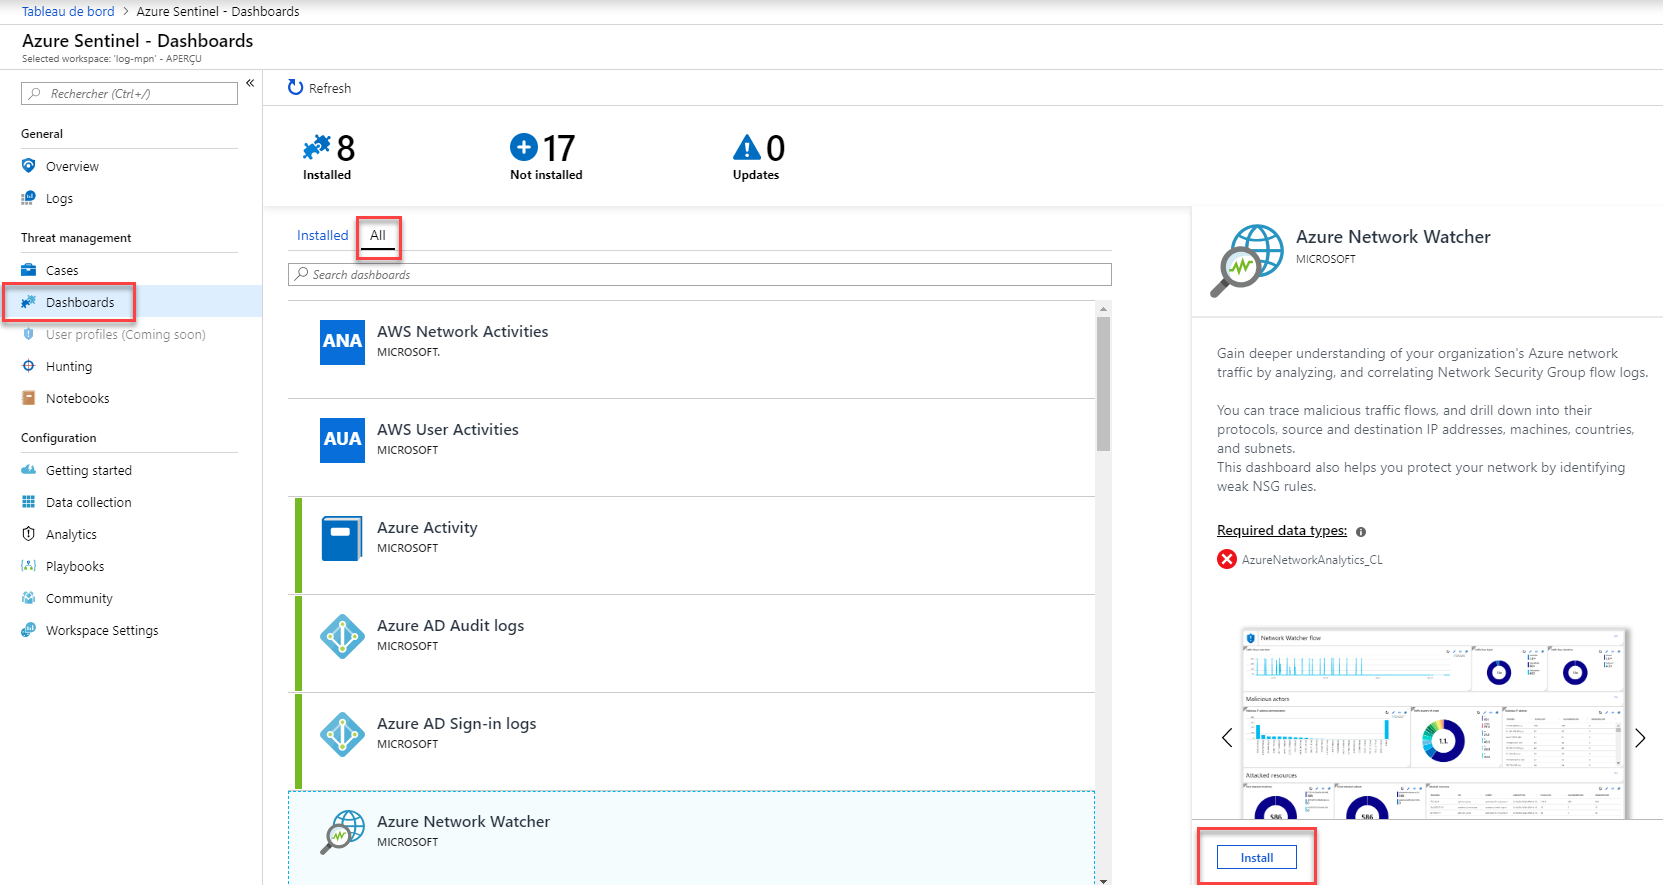The image size is (1663, 885).
Task: Click the Analytics shield icon
Action: pos(28,534)
